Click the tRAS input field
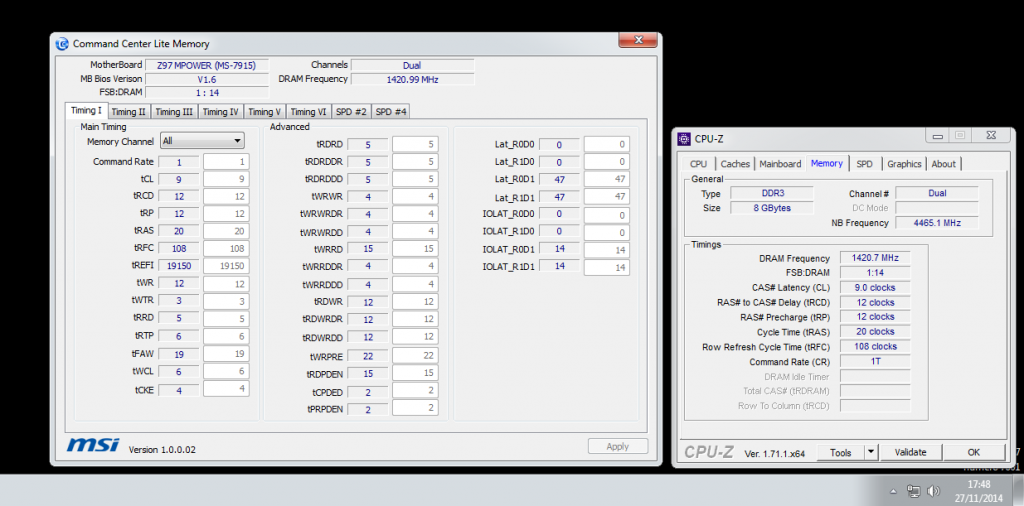1024x506 pixels. [225, 231]
